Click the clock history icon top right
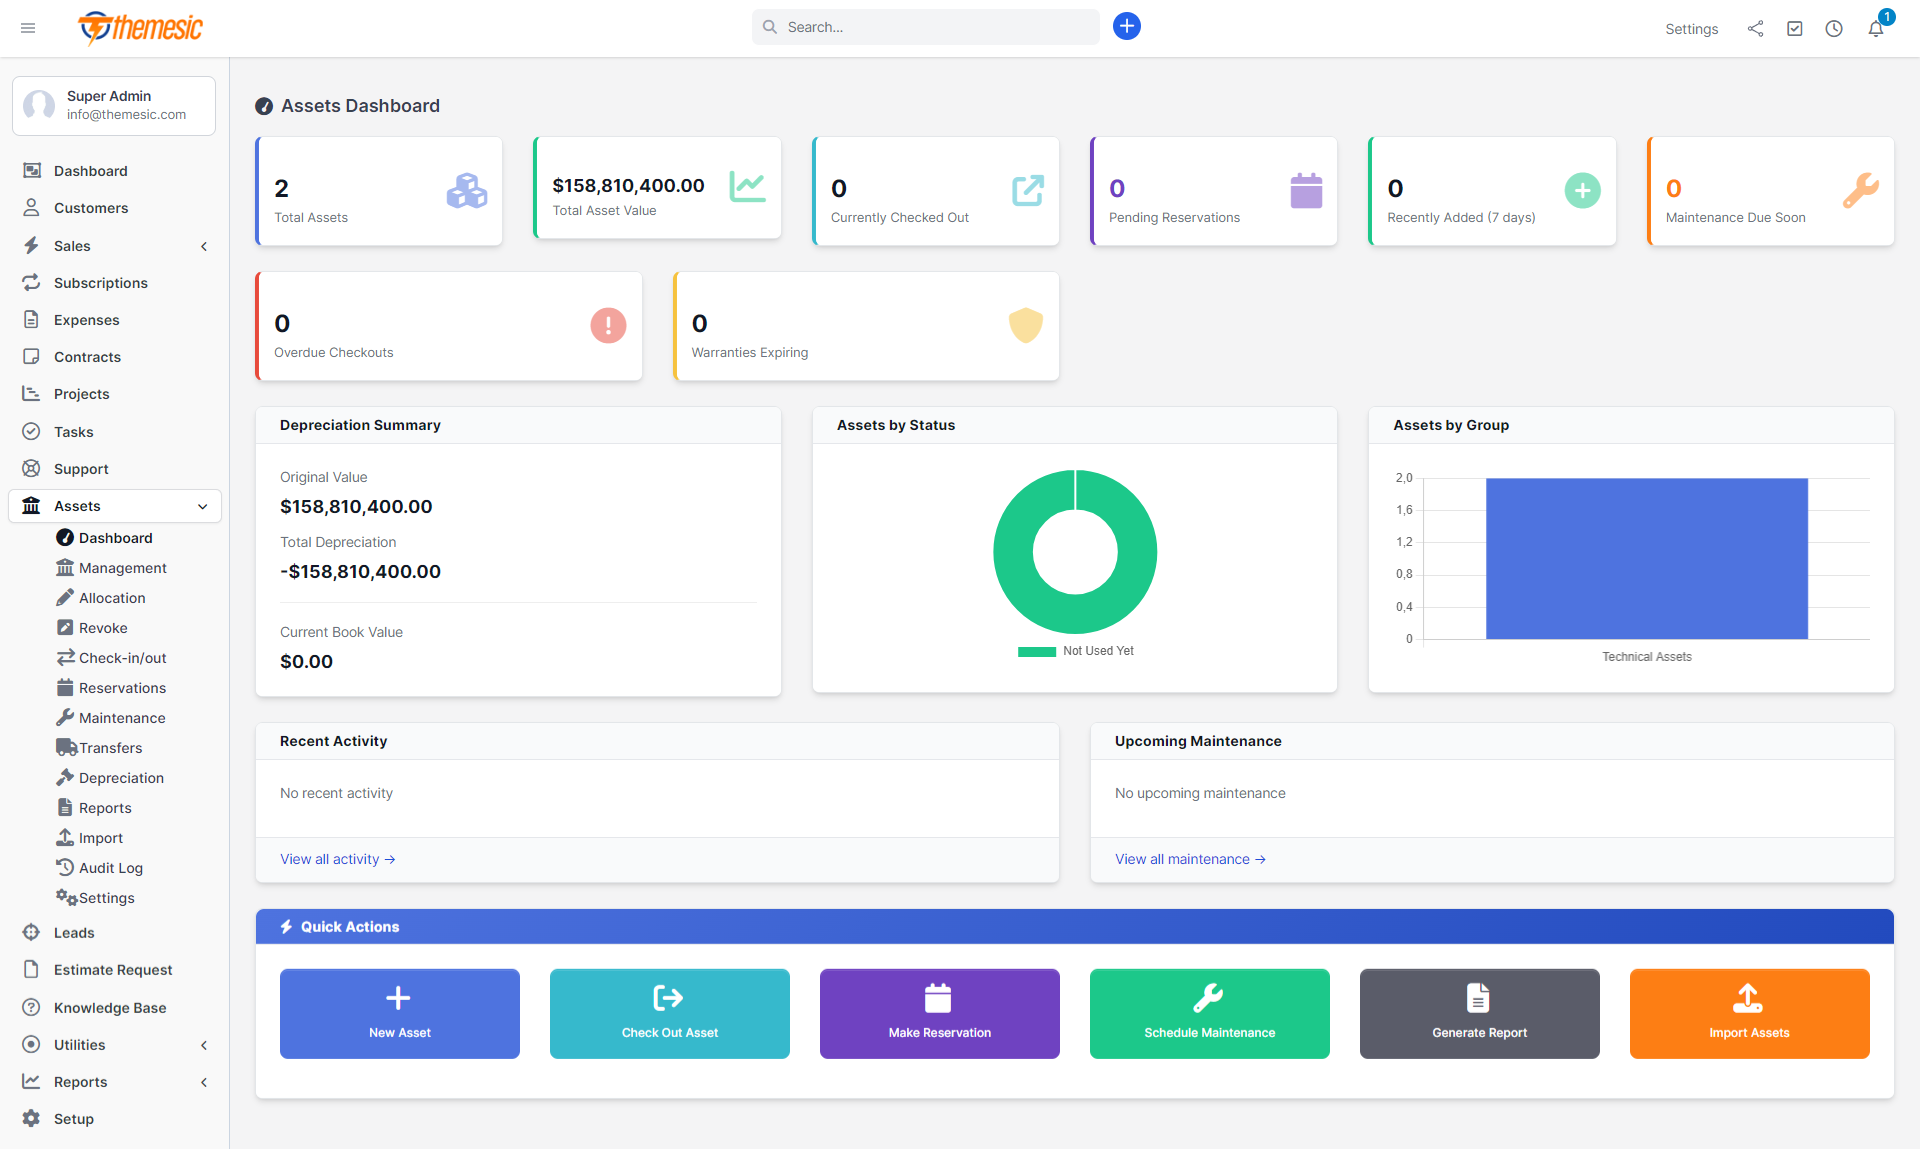1920x1149 pixels. point(1835,29)
